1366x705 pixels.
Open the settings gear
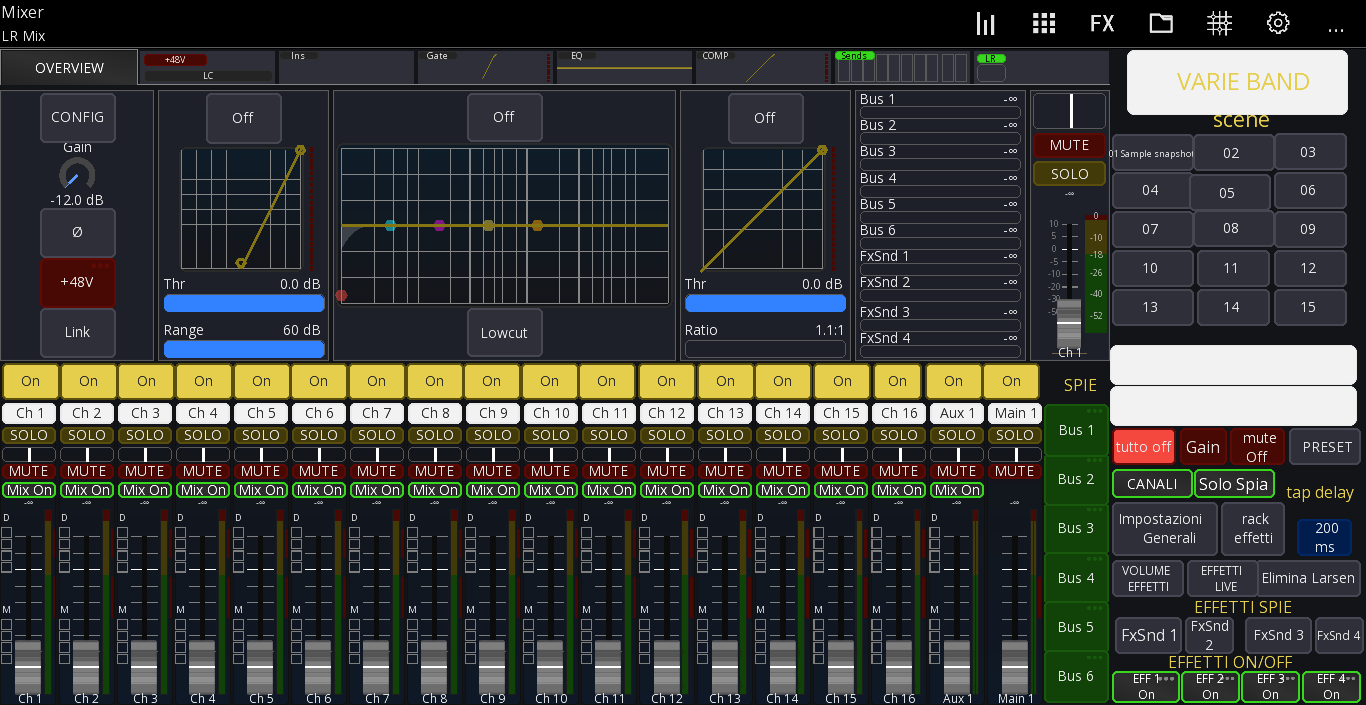coord(1277,24)
